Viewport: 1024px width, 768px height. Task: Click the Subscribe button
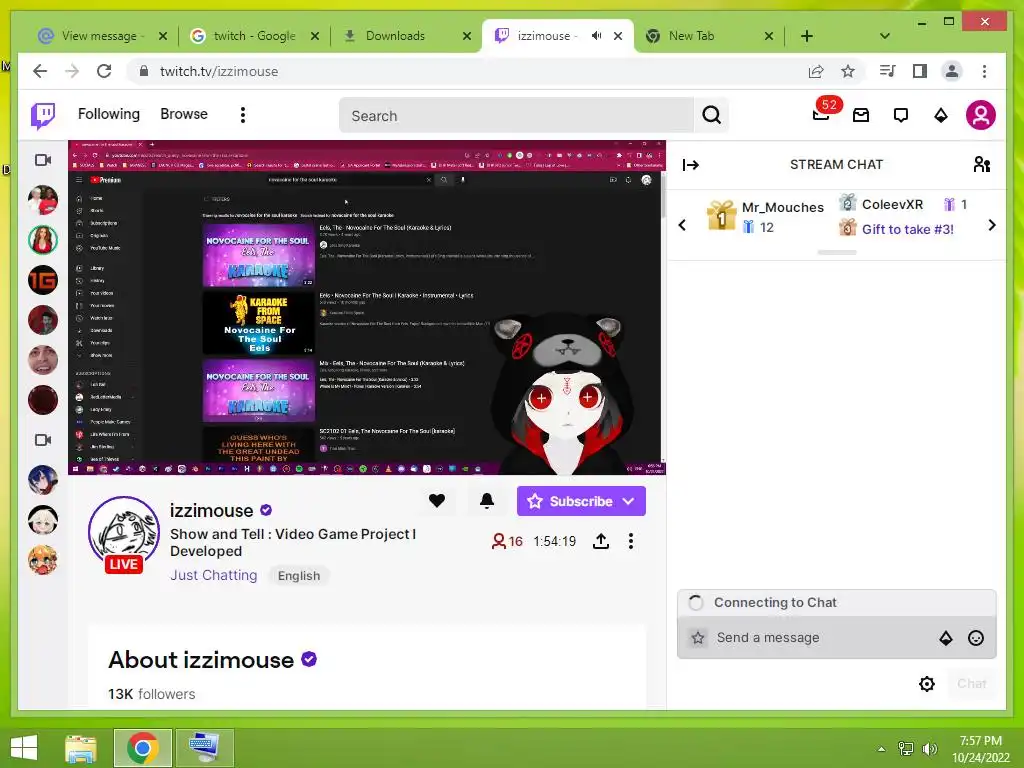pyautogui.click(x=571, y=501)
